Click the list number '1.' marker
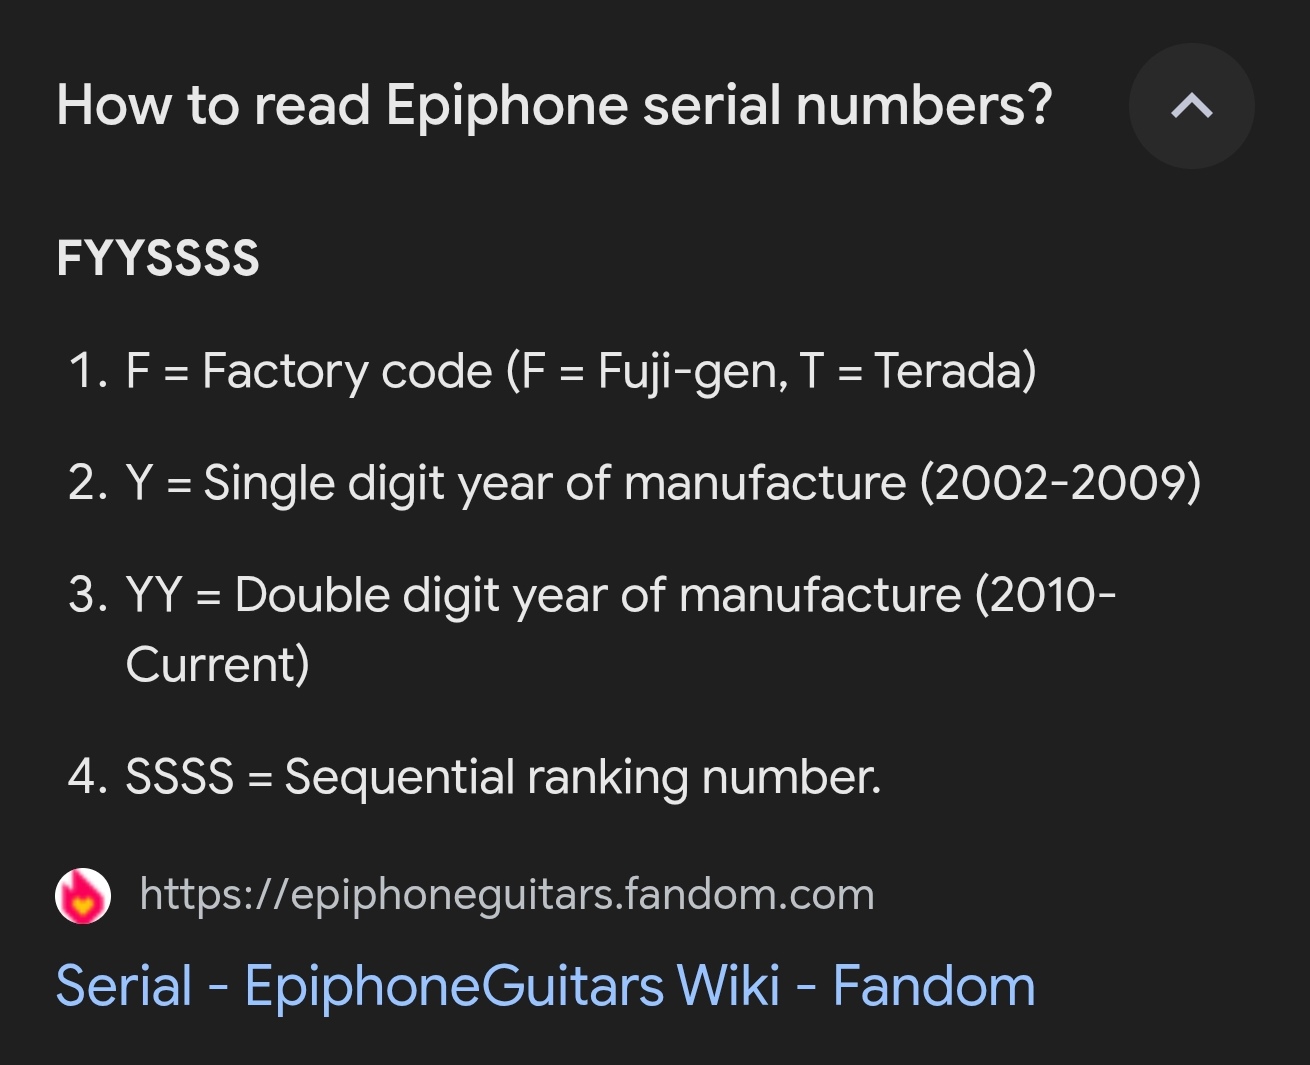 click(x=88, y=371)
